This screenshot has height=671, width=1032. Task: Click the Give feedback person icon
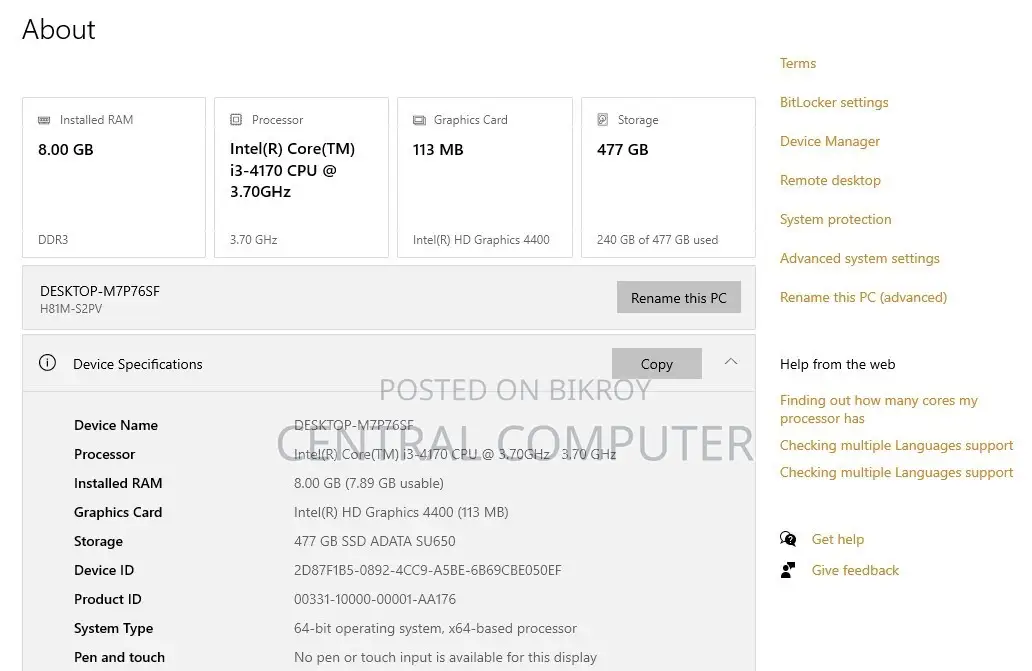788,570
